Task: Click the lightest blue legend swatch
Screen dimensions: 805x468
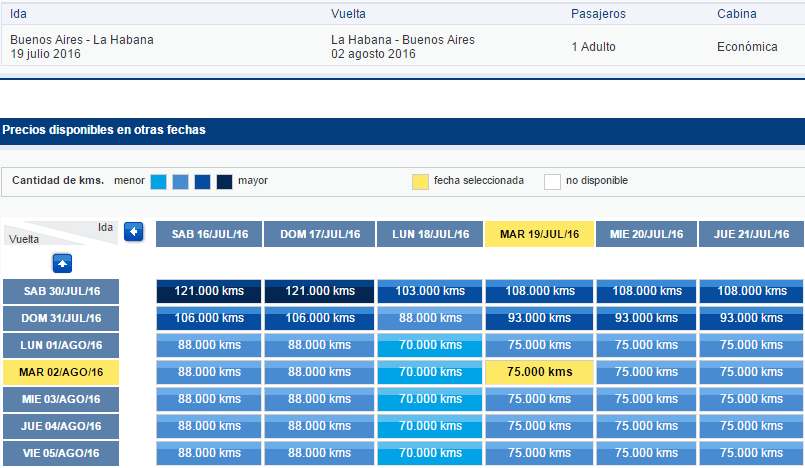Action: 158,182
